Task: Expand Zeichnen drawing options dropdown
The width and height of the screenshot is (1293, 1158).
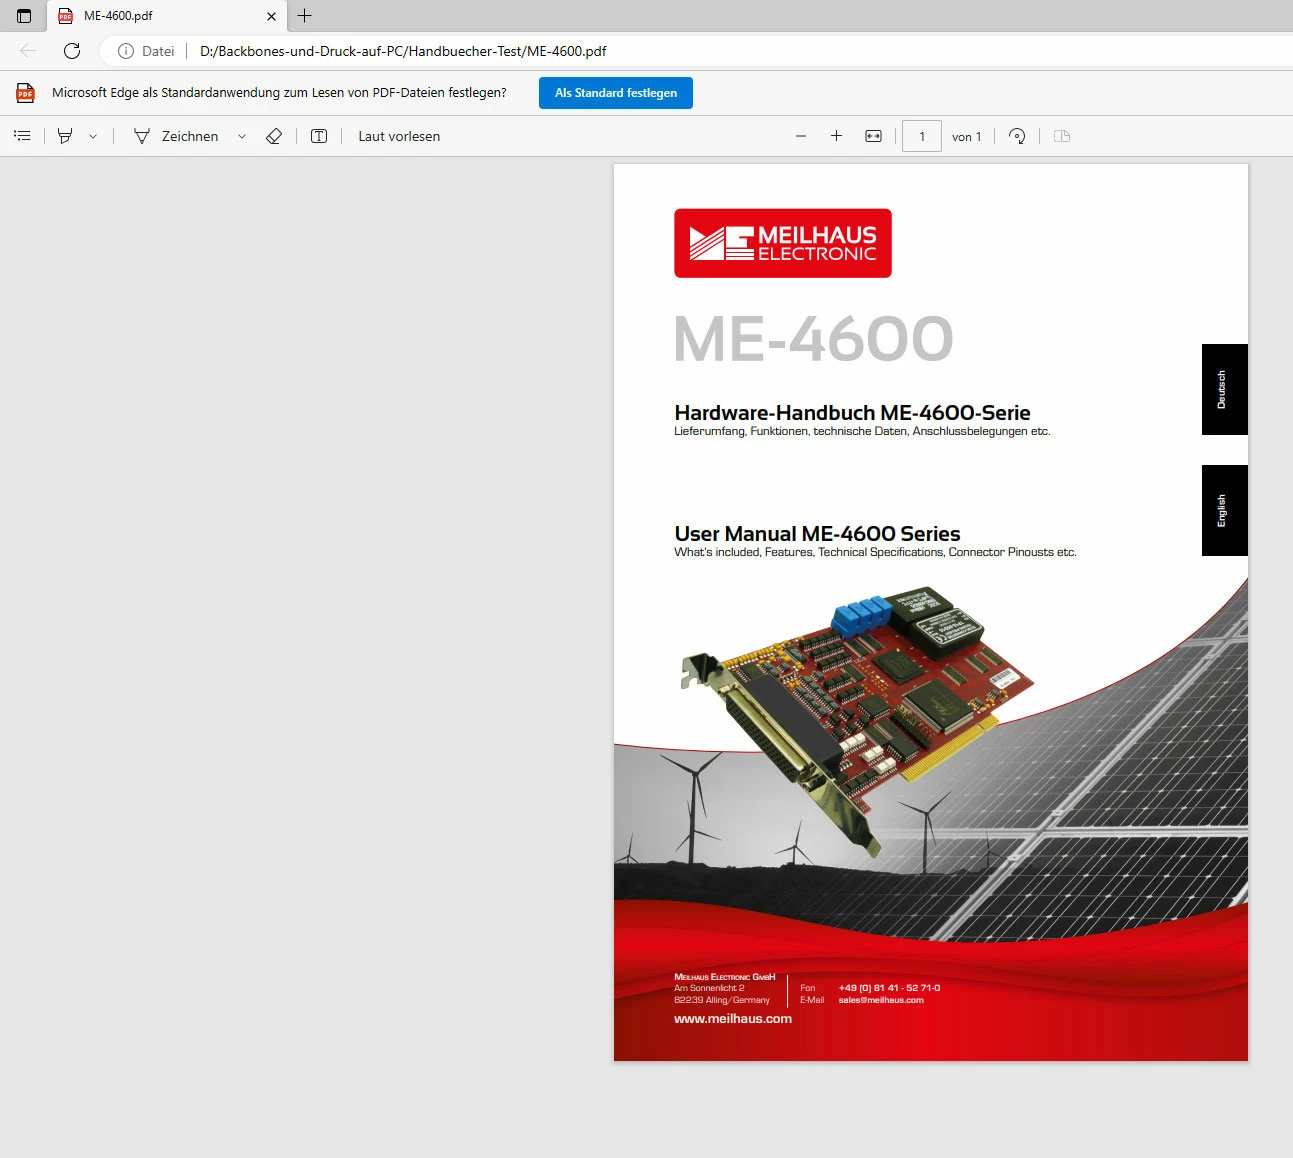Action: (x=242, y=136)
